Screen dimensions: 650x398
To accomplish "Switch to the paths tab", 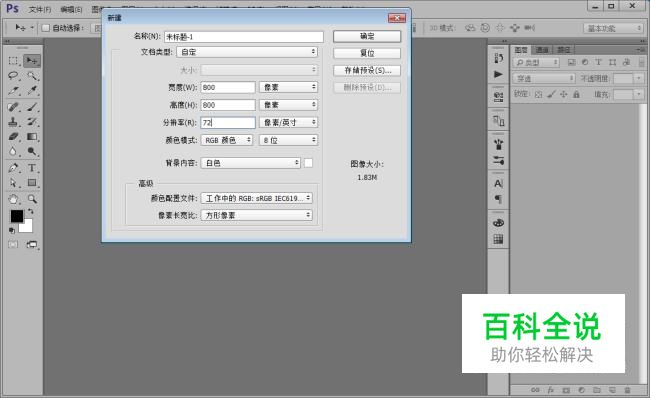I will tap(563, 50).
